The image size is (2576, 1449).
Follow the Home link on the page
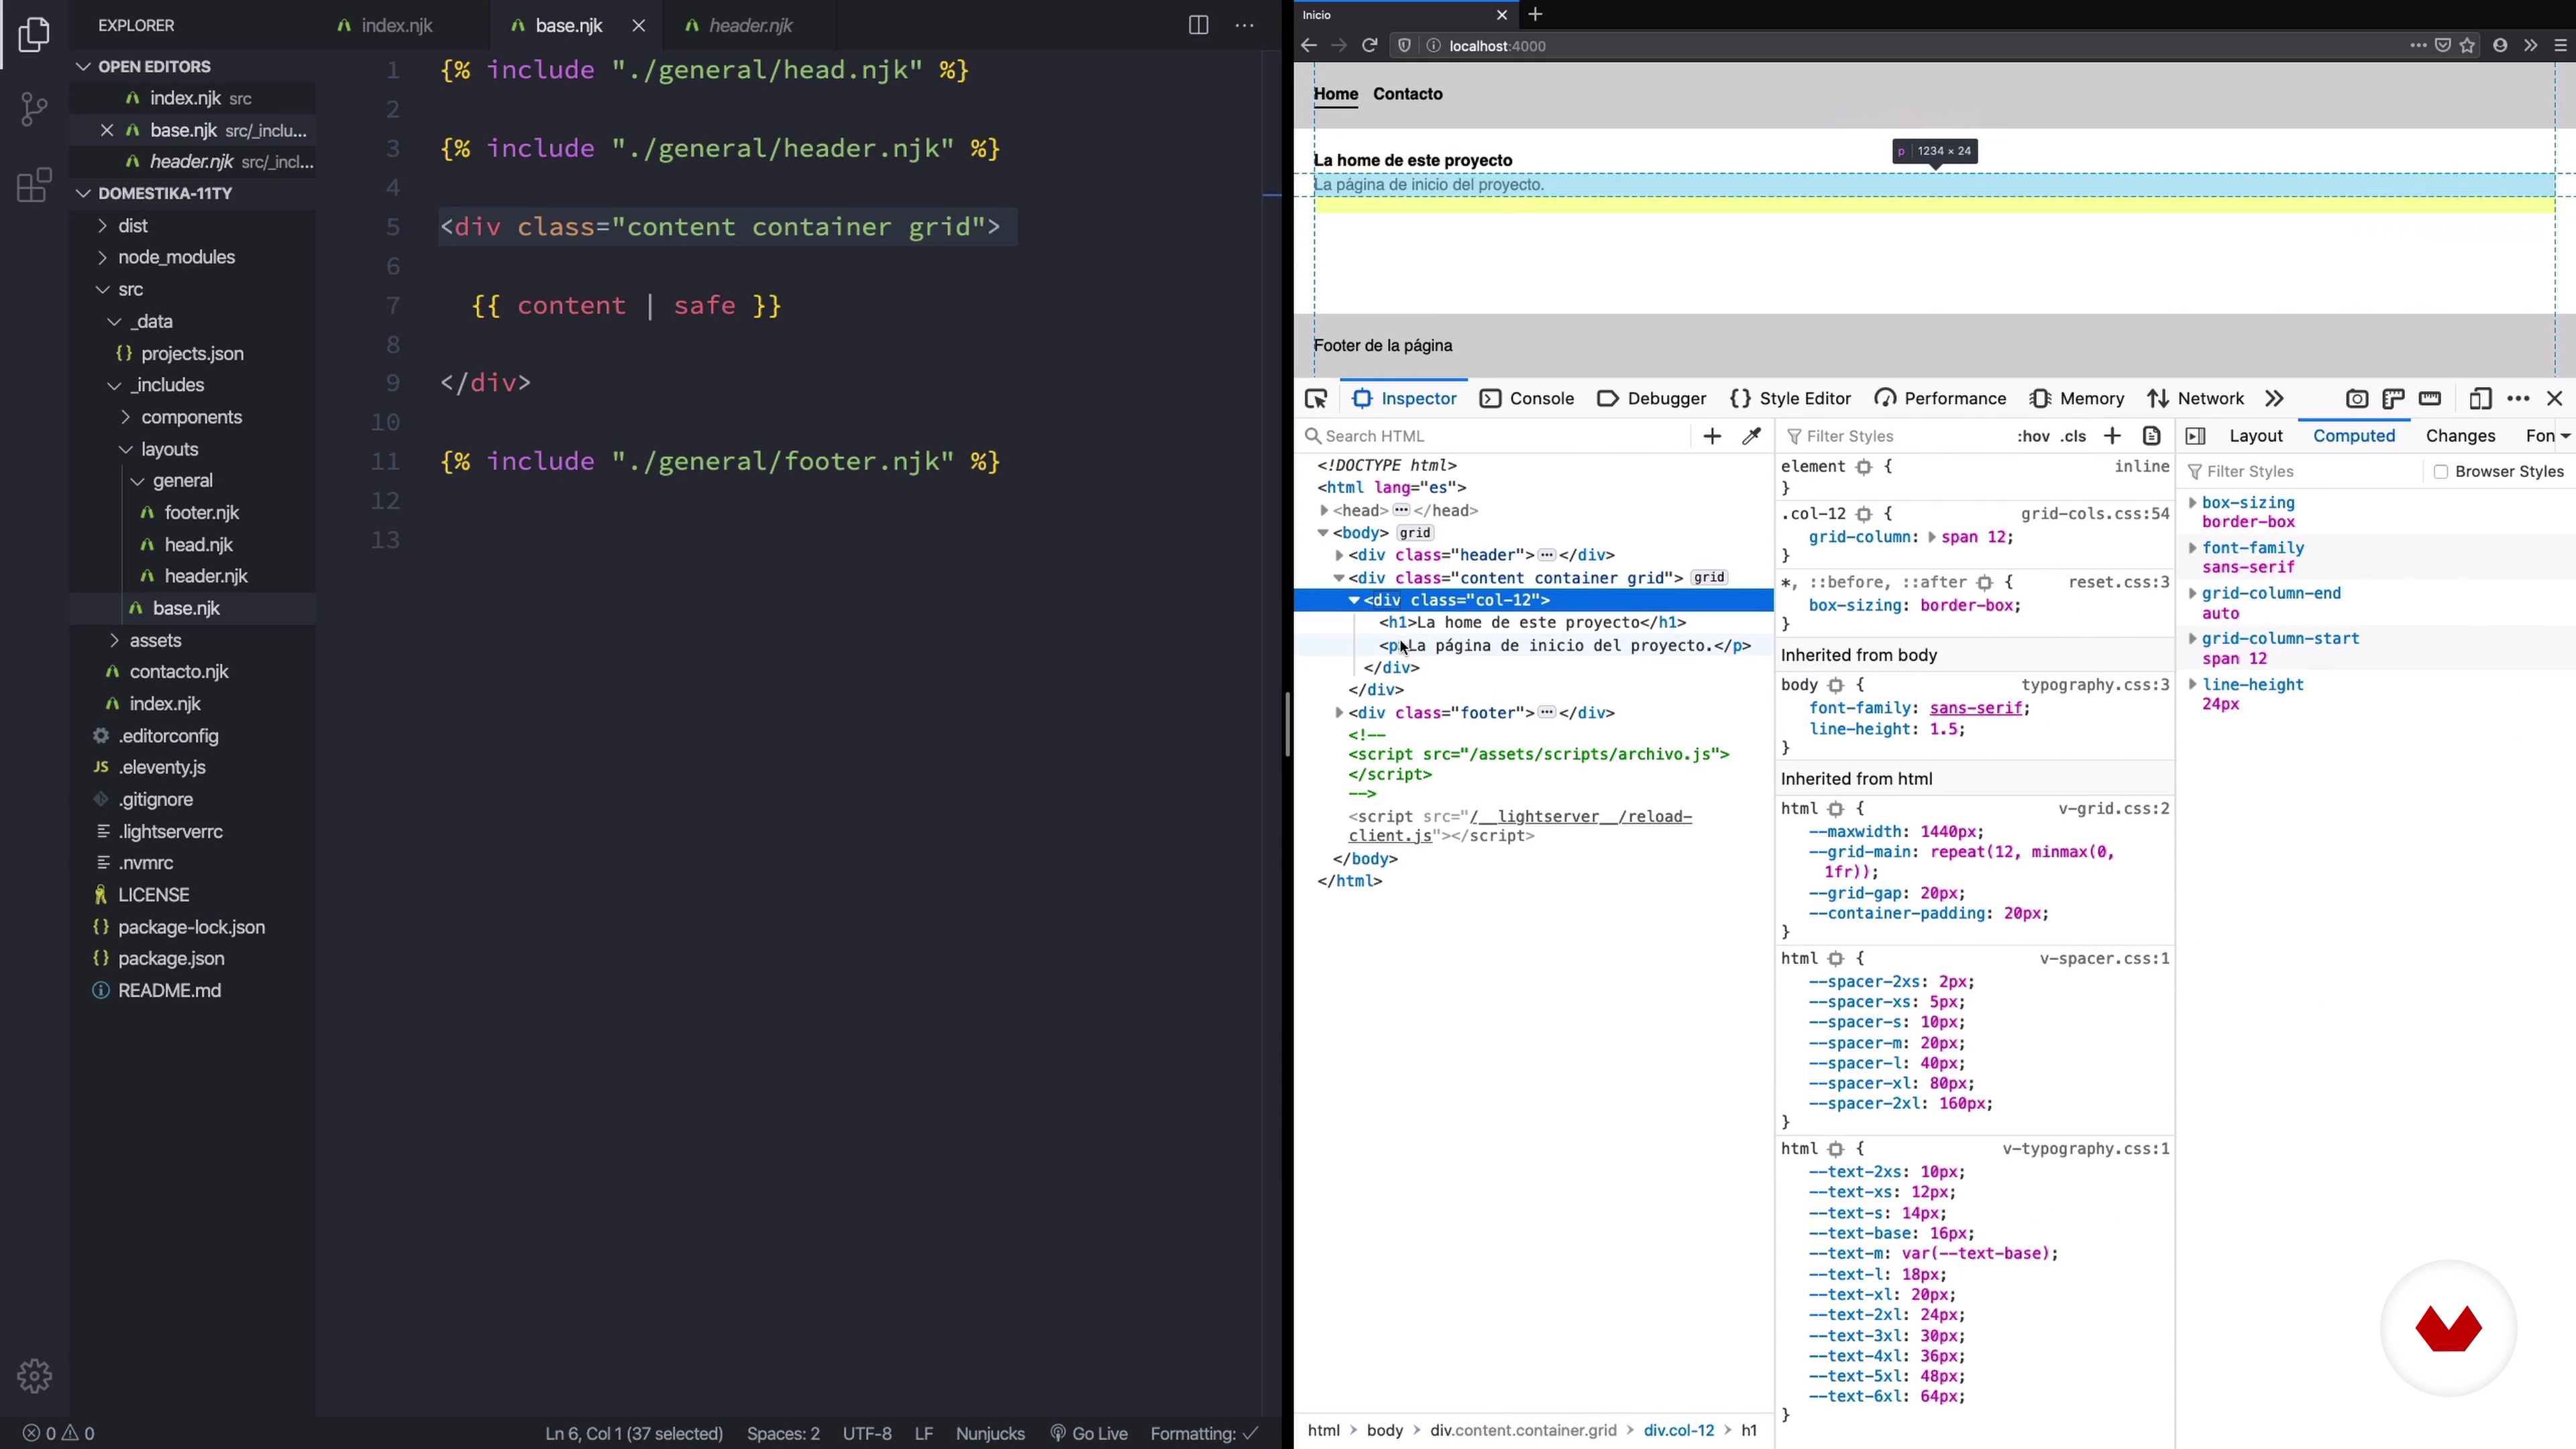pyautogui.click(x=1336, y=94)
